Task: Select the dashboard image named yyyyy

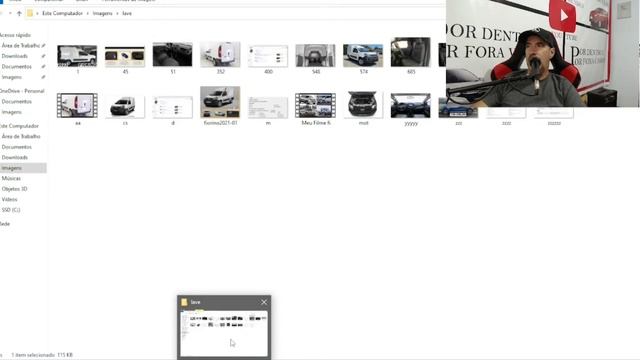Action: [411, 106]
